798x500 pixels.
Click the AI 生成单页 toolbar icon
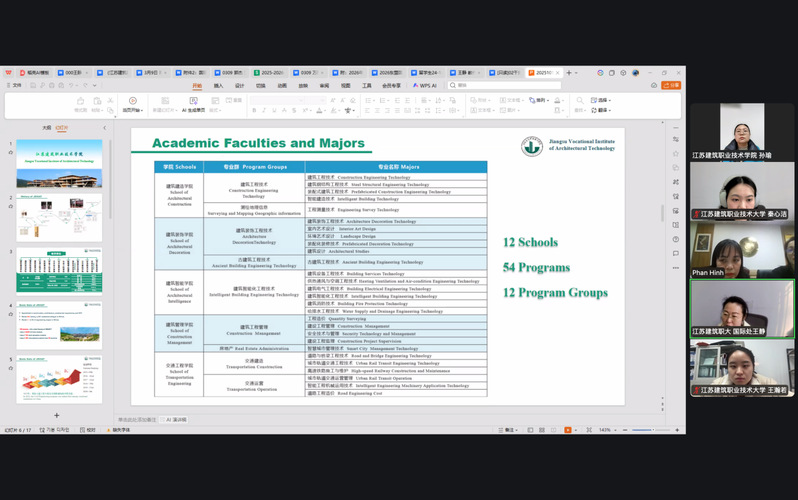click(192, 104)
